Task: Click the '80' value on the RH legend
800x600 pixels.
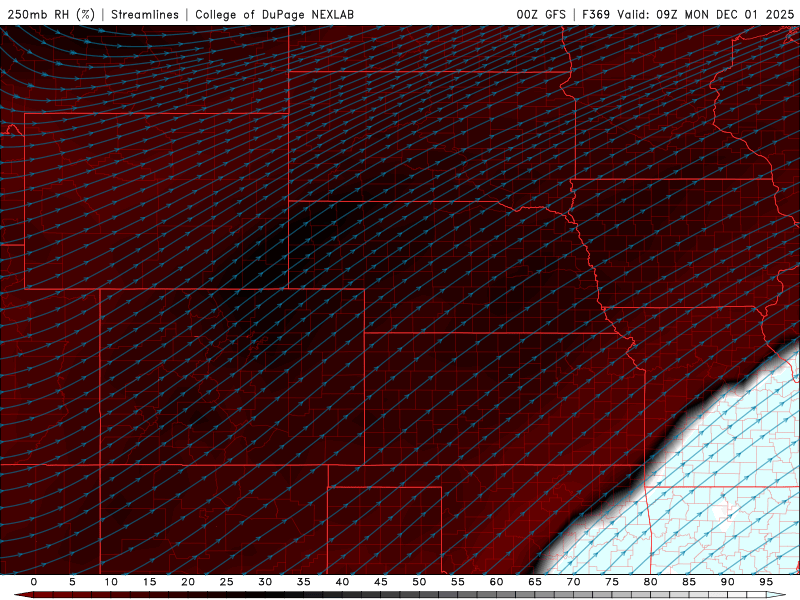Action: pos(651,582)
